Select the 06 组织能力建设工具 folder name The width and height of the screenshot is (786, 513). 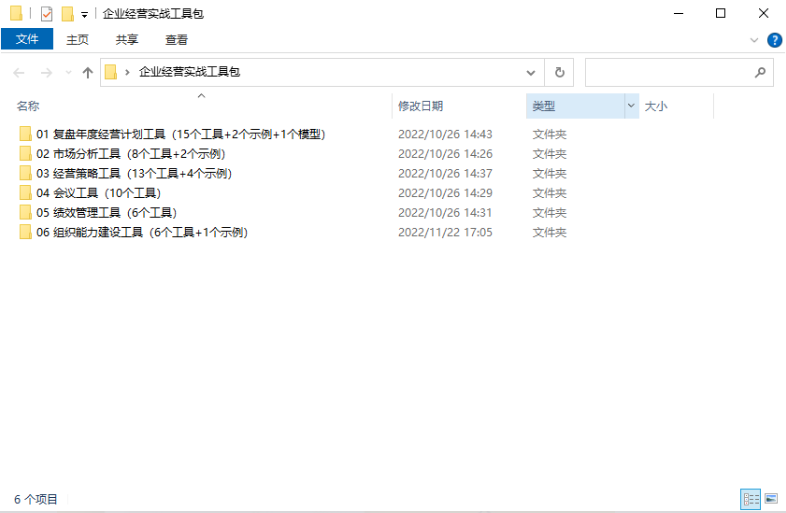tap(142, 232)
